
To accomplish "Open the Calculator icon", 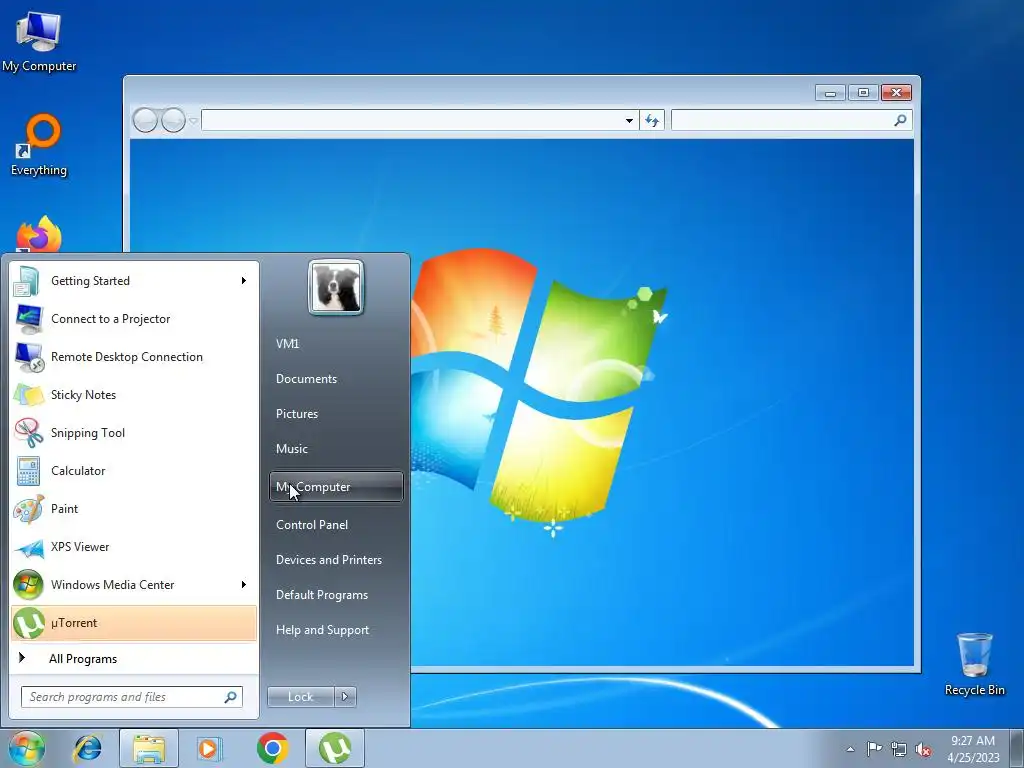I will [x=28, y=471].
